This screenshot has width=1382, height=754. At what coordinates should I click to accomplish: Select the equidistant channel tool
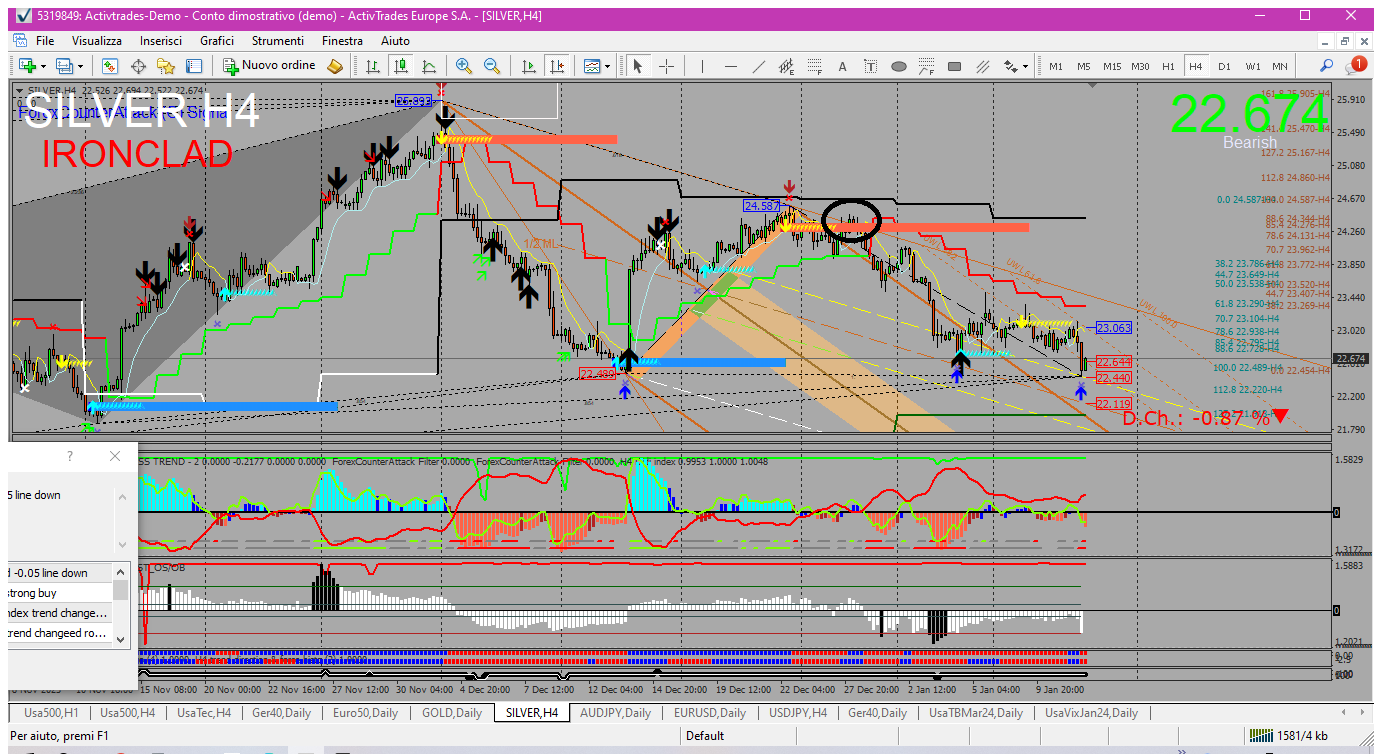787,66
